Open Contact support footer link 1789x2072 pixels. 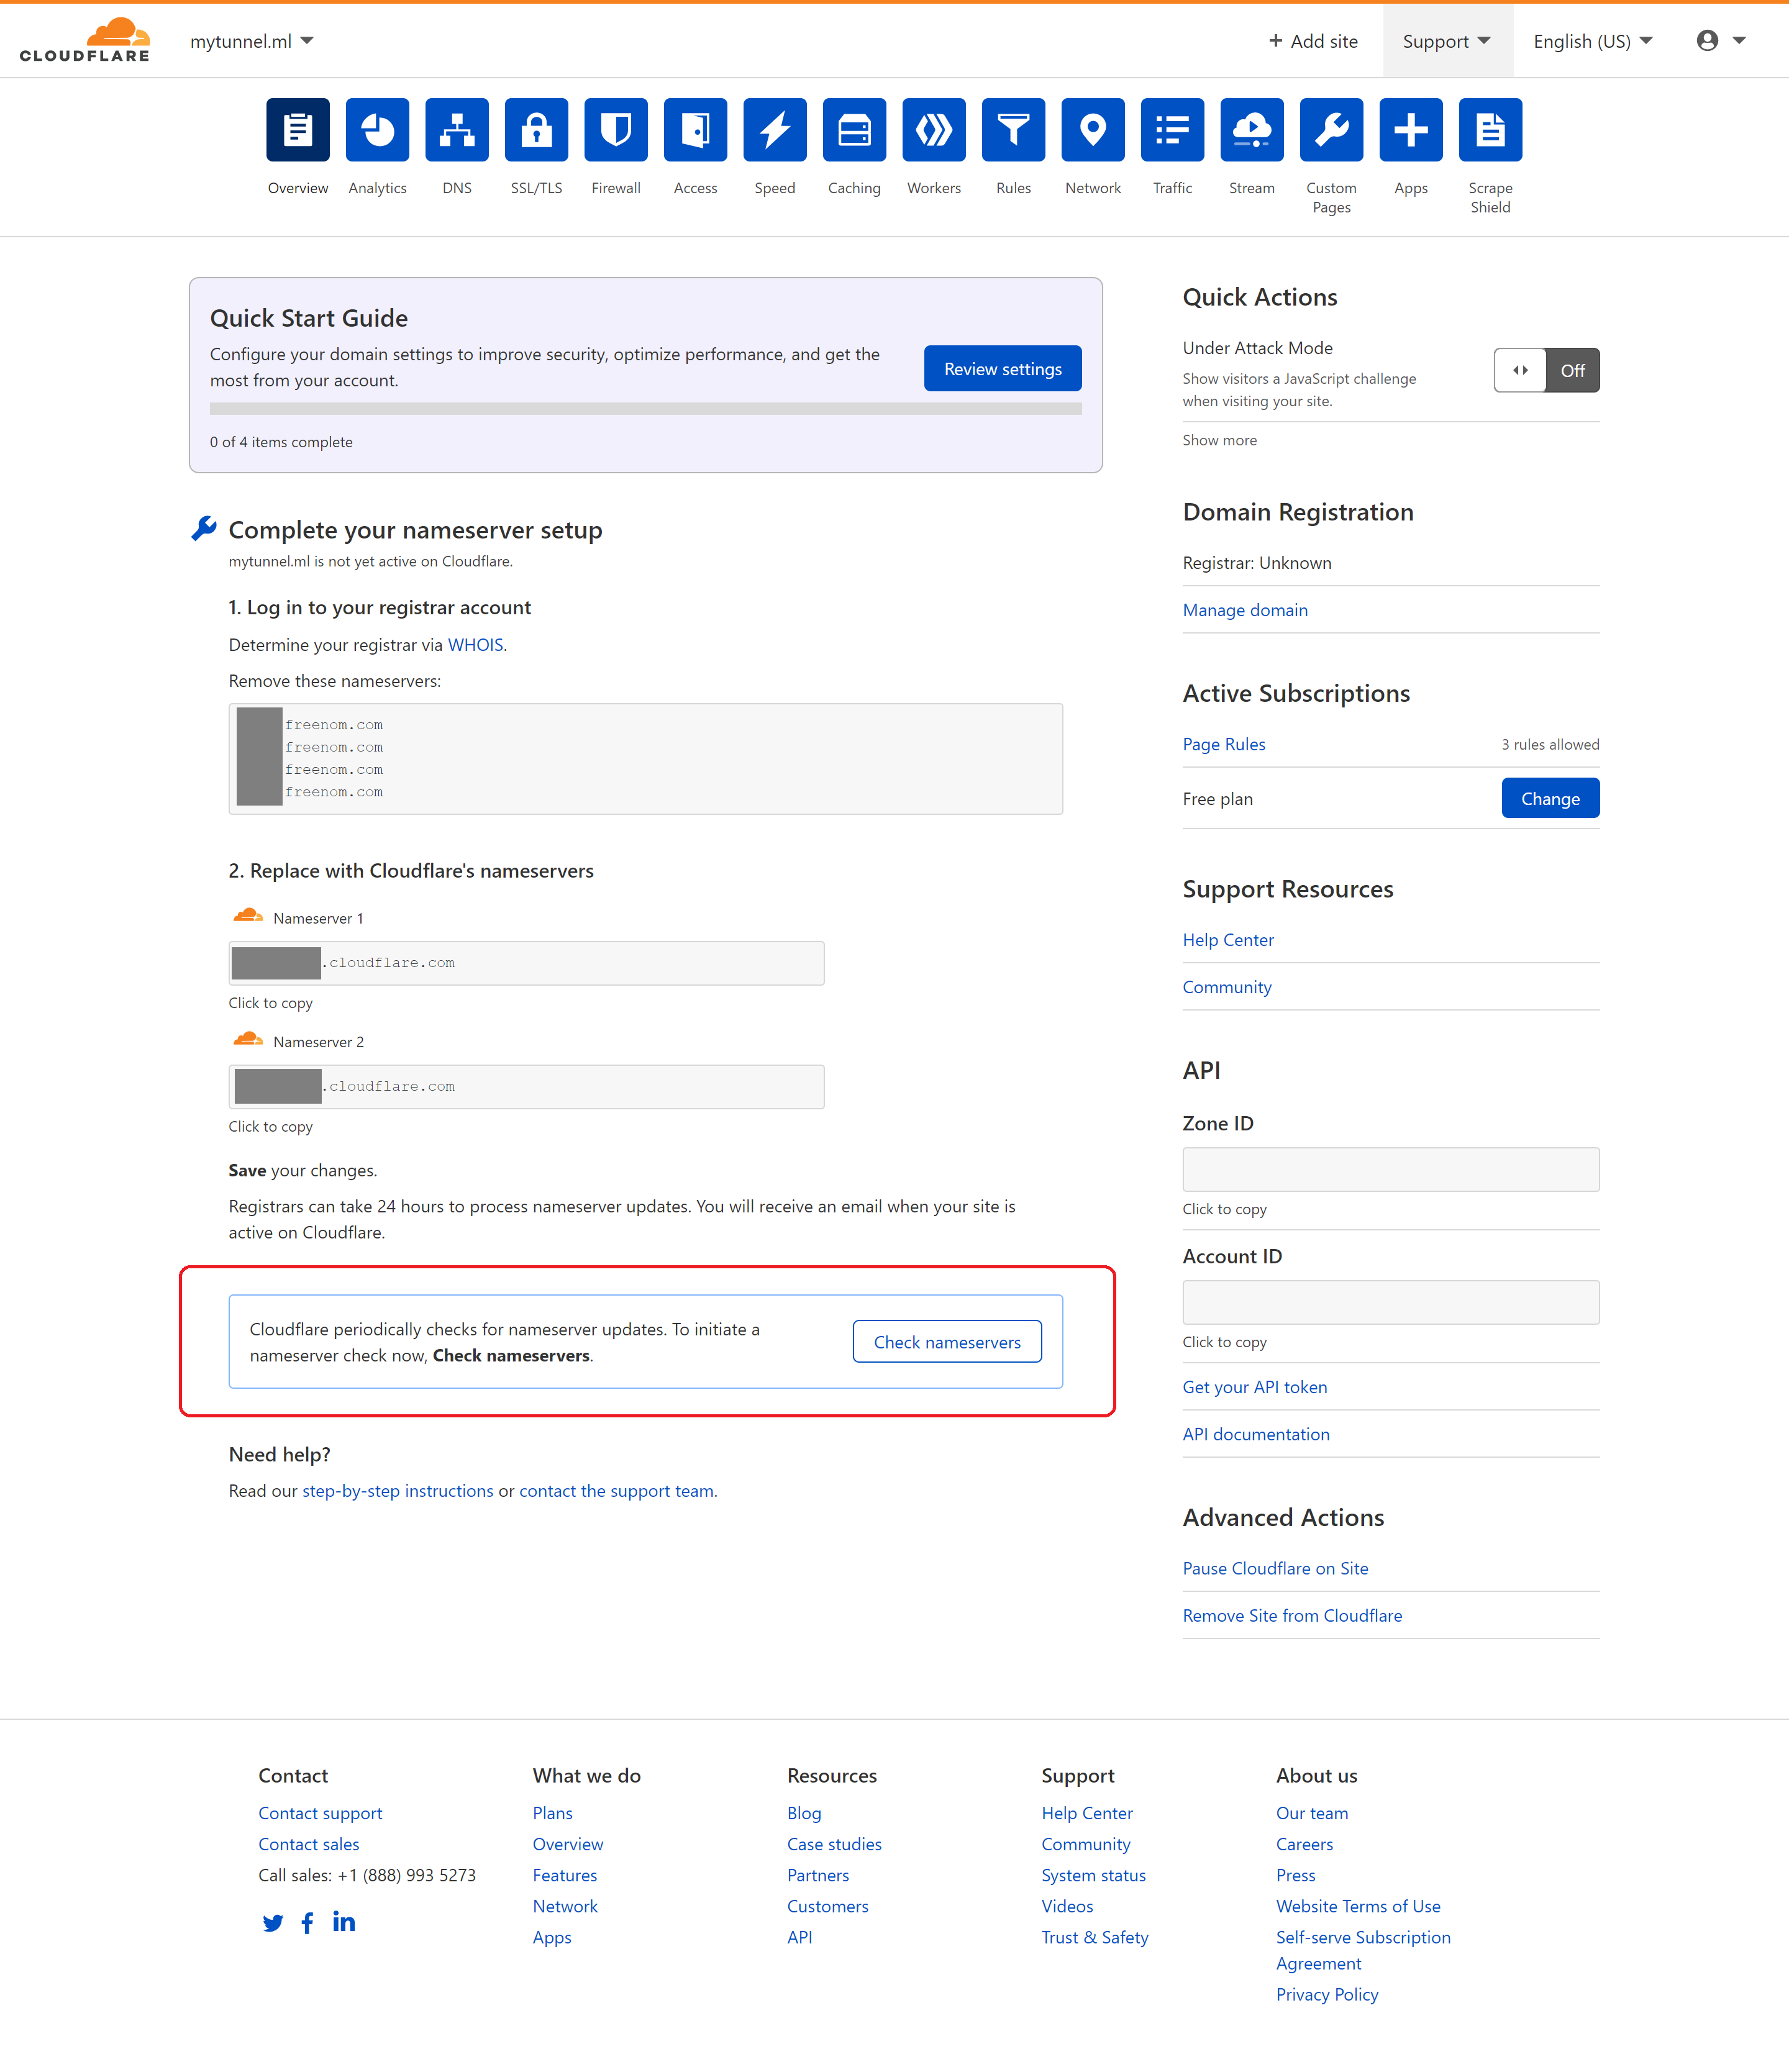coord(320,1813)
